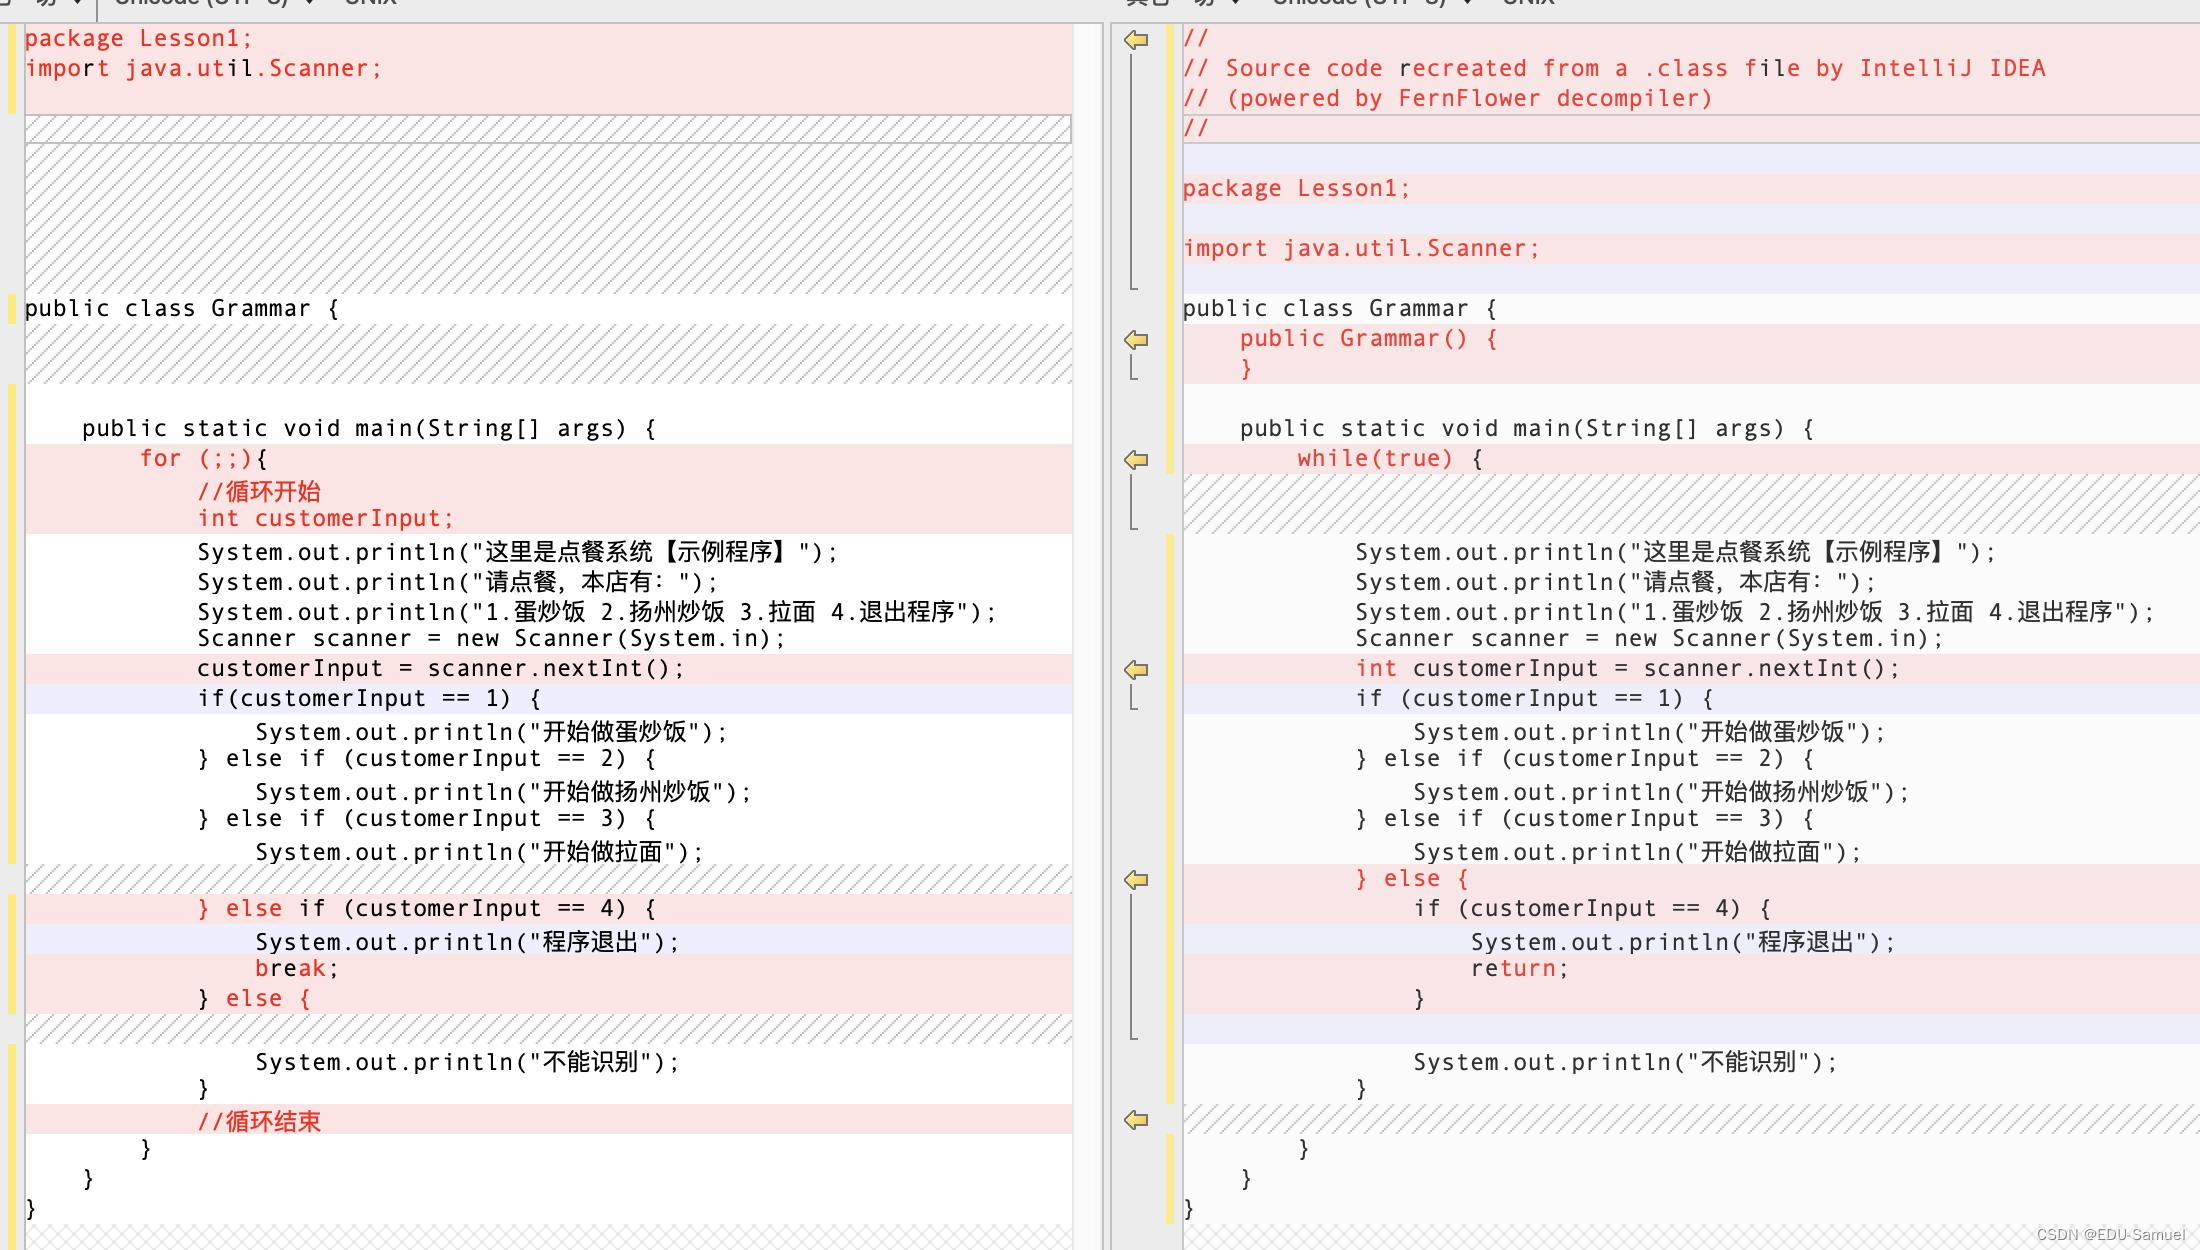
Task: Click copy-left arrow beside the '//循环结束' difference
Action: (1136, 1120)
